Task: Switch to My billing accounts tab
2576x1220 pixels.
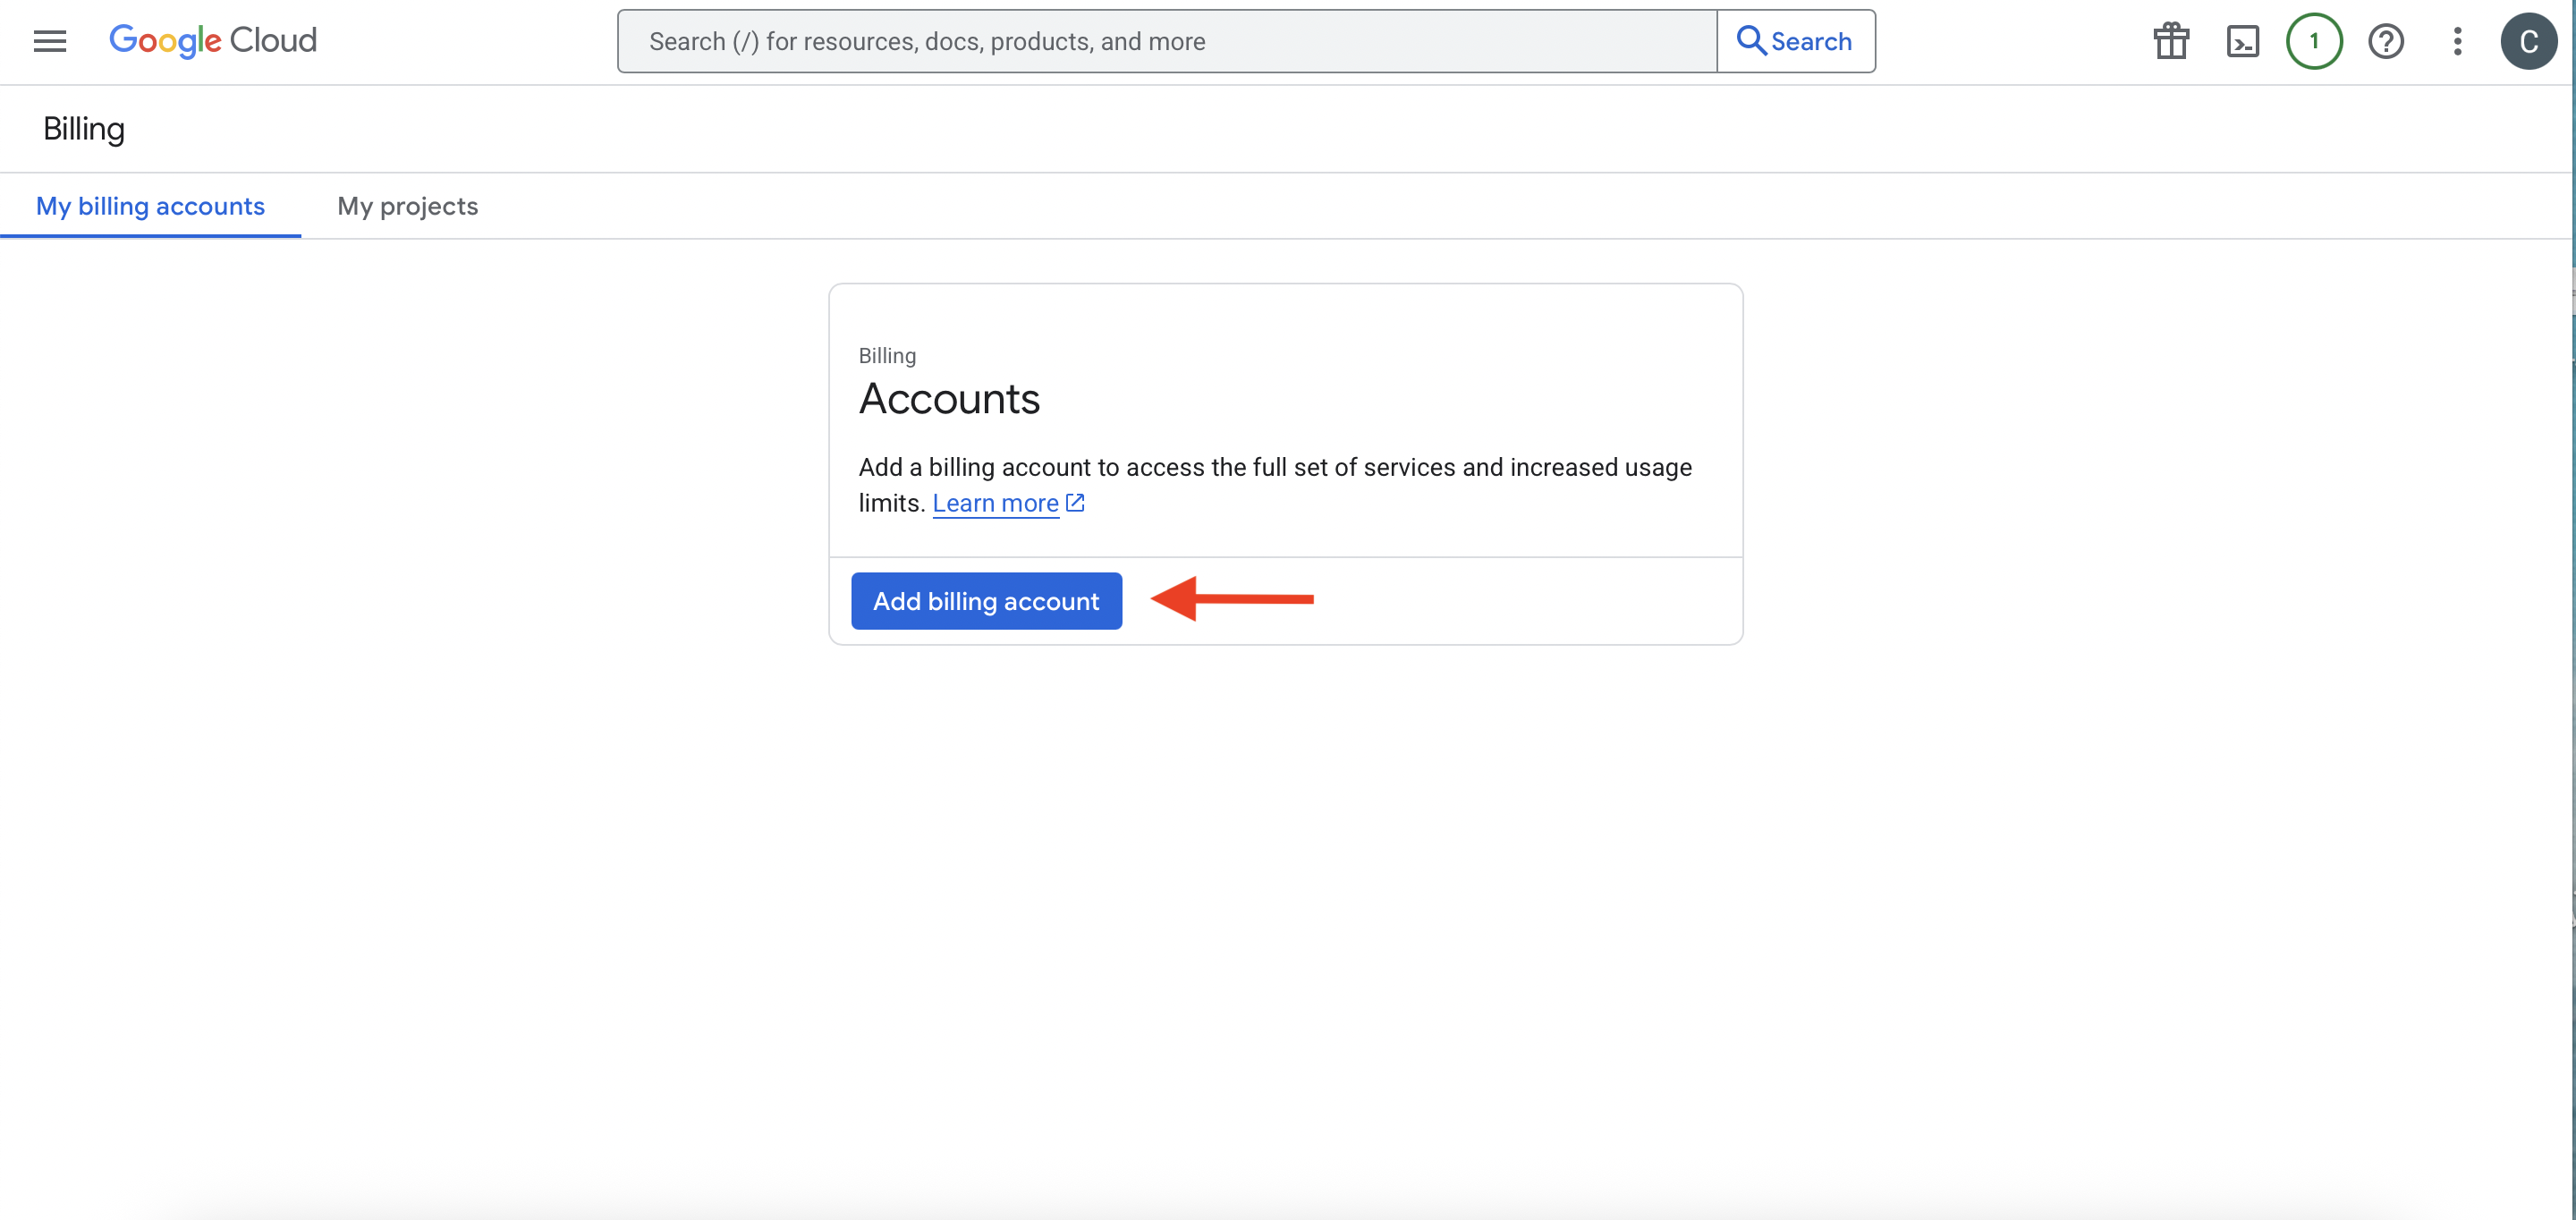Action: 150,206
